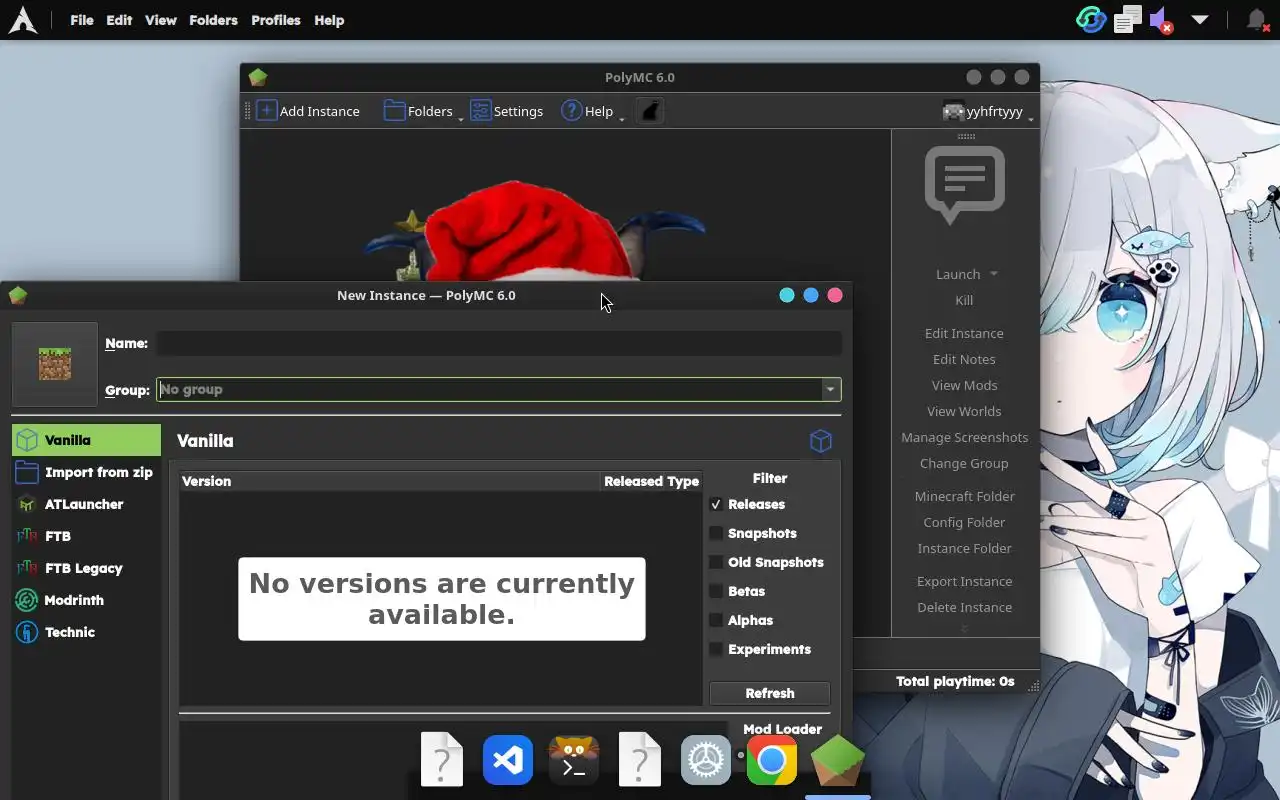This screenshot has height=800, width=1280.
Task: Open the Edit menu in top bar
Action: tap(119, 20)
